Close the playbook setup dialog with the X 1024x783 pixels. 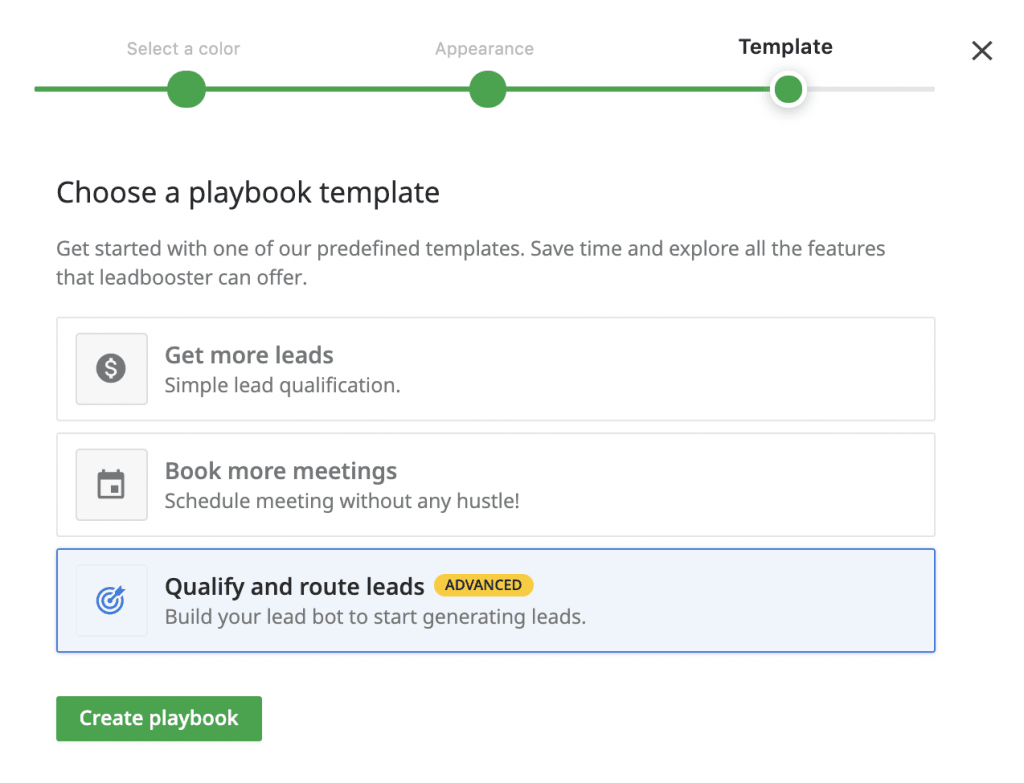pyautogui.click(x=982, y=51)
